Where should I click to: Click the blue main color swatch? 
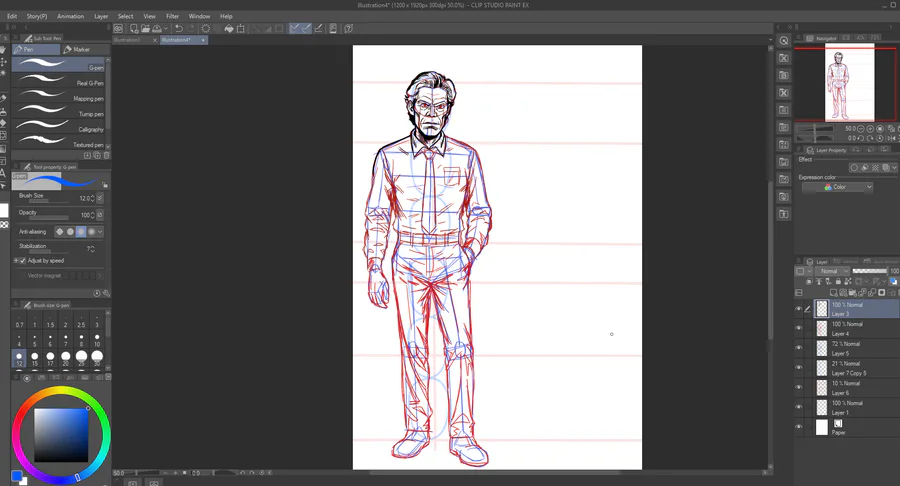[x=17, y=476]
